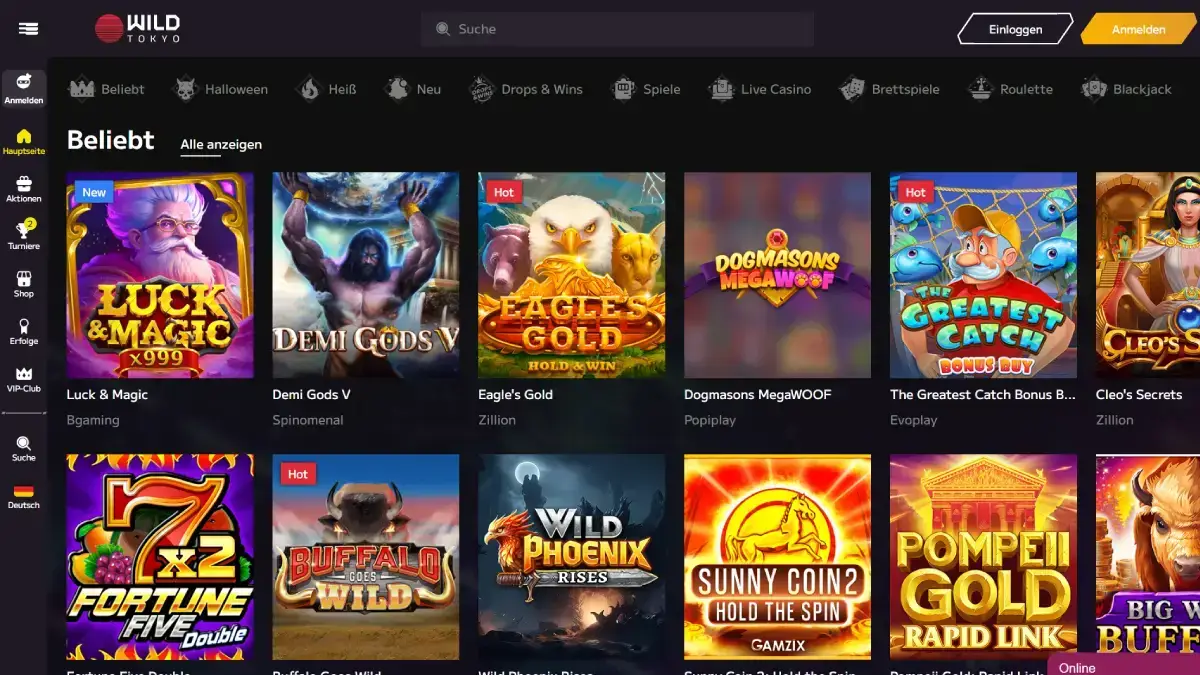Expand the Drops & Wins category

point(529,89)
